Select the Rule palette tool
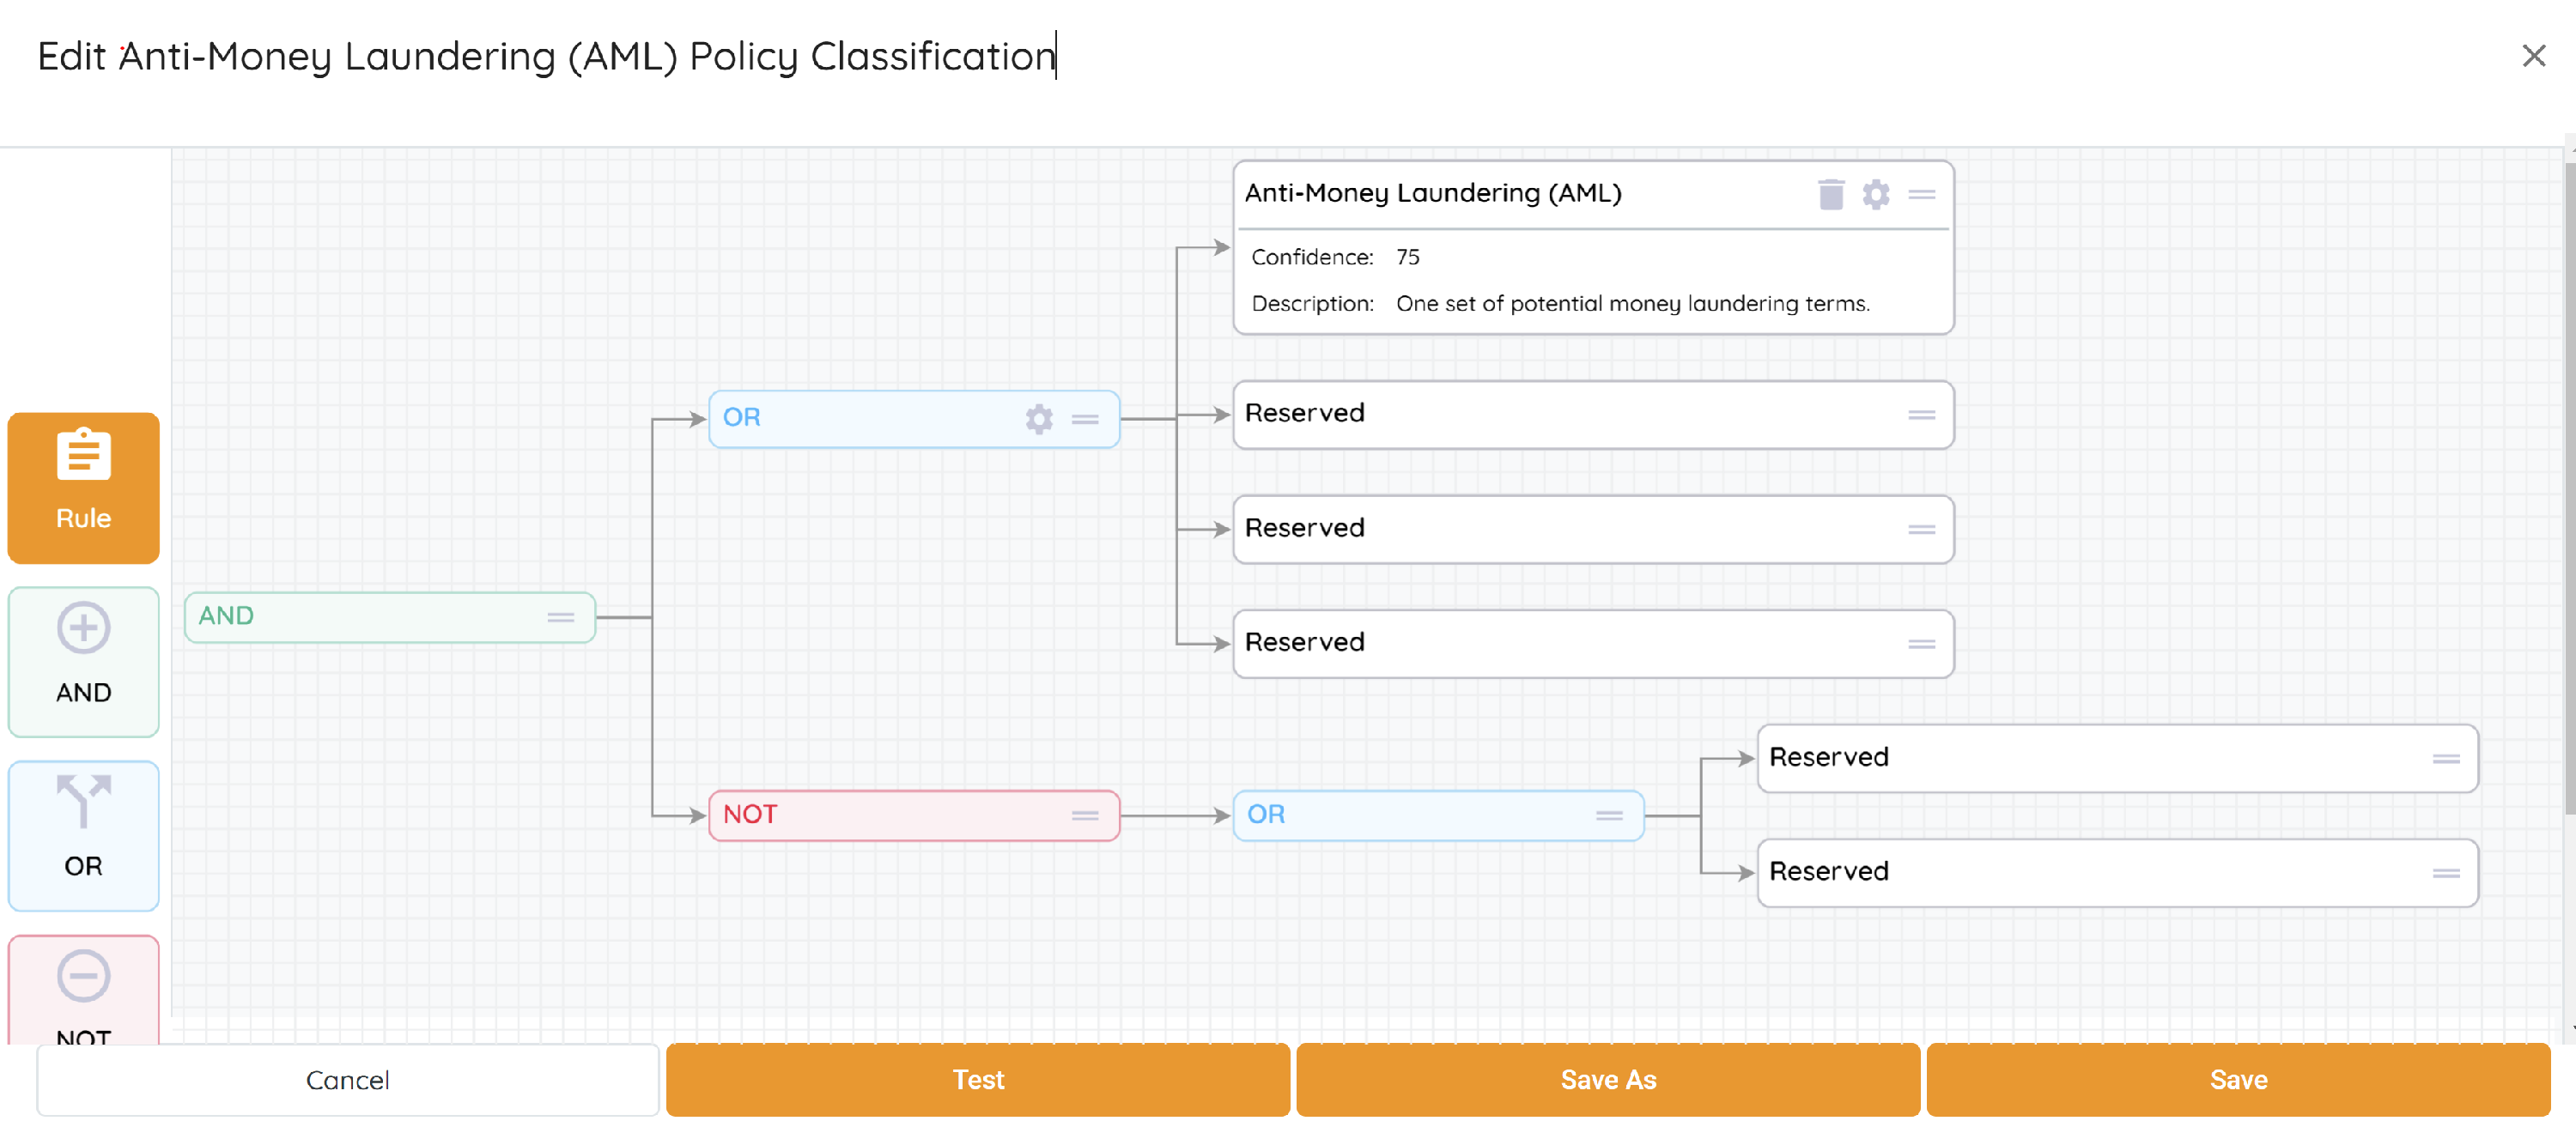 pyautogui.click(x=83, y=487)
